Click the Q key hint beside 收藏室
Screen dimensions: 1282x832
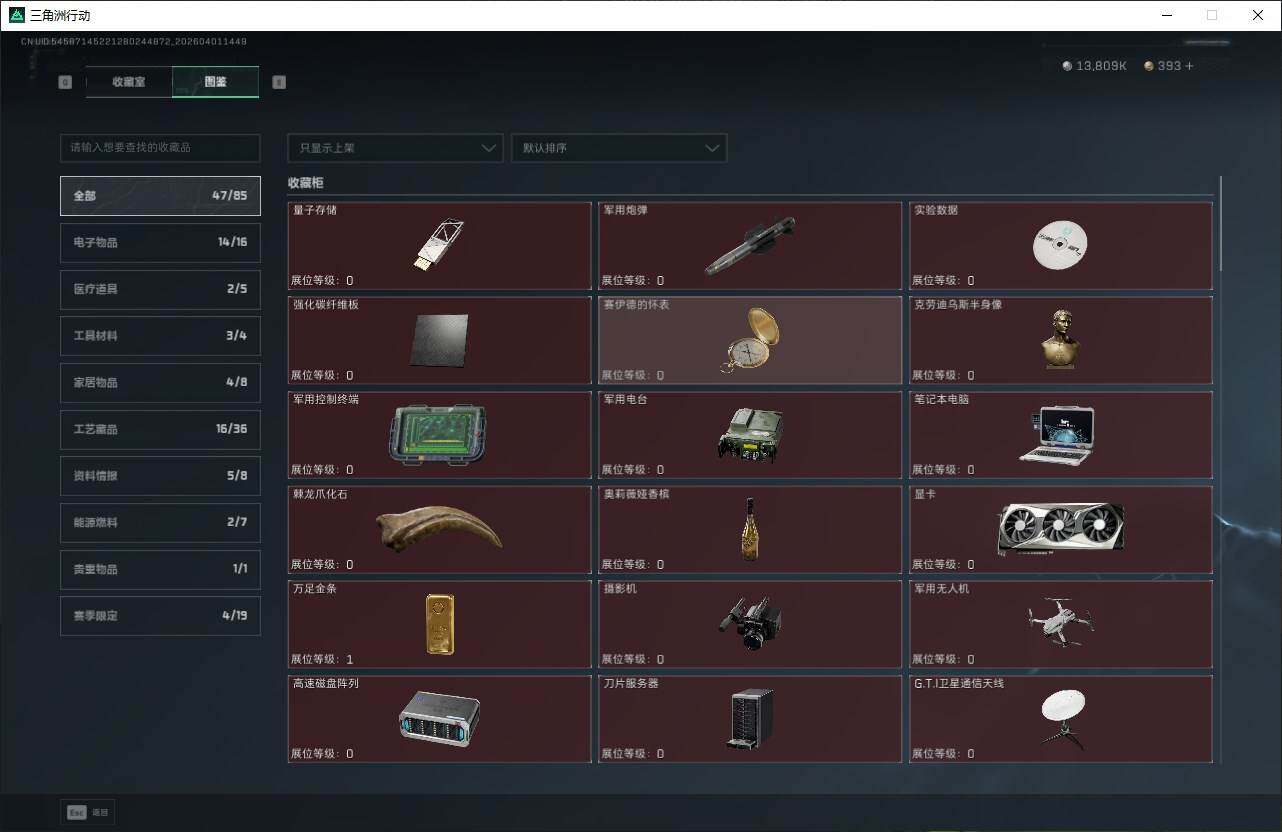66,82
